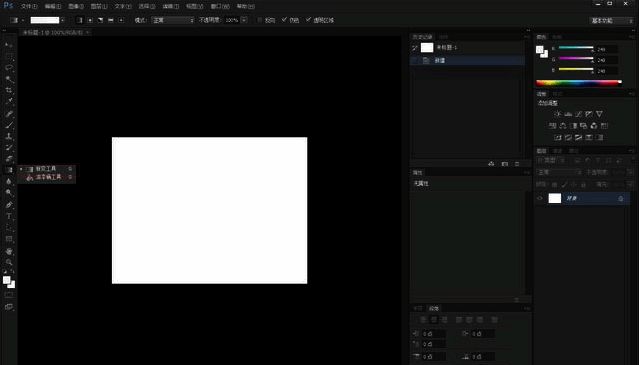Viewport: 639px width, 365px height.
Task: Choose Radial gradient type in options bar
Action: click(x=90, y=20)
